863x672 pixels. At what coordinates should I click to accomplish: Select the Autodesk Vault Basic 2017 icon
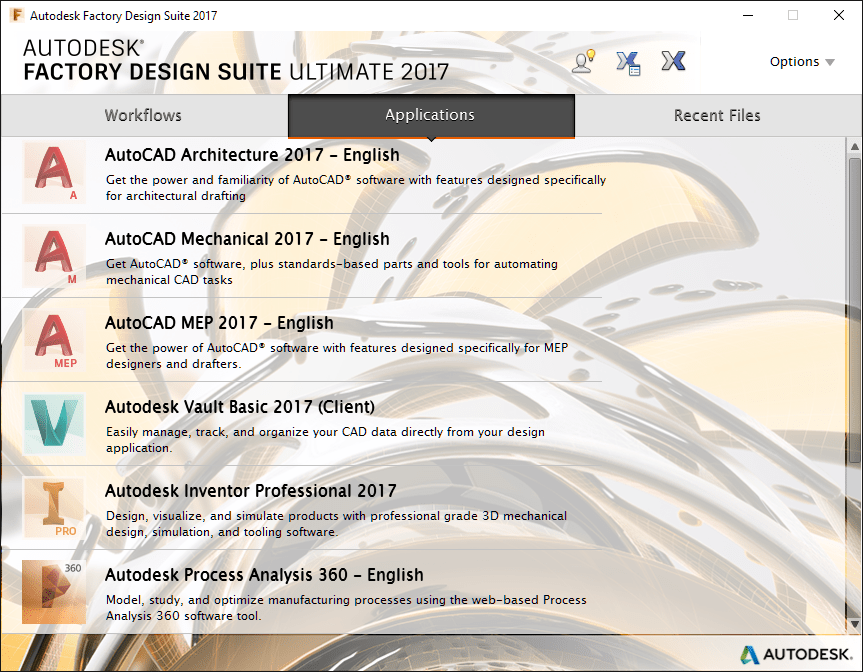click(52, 424)
